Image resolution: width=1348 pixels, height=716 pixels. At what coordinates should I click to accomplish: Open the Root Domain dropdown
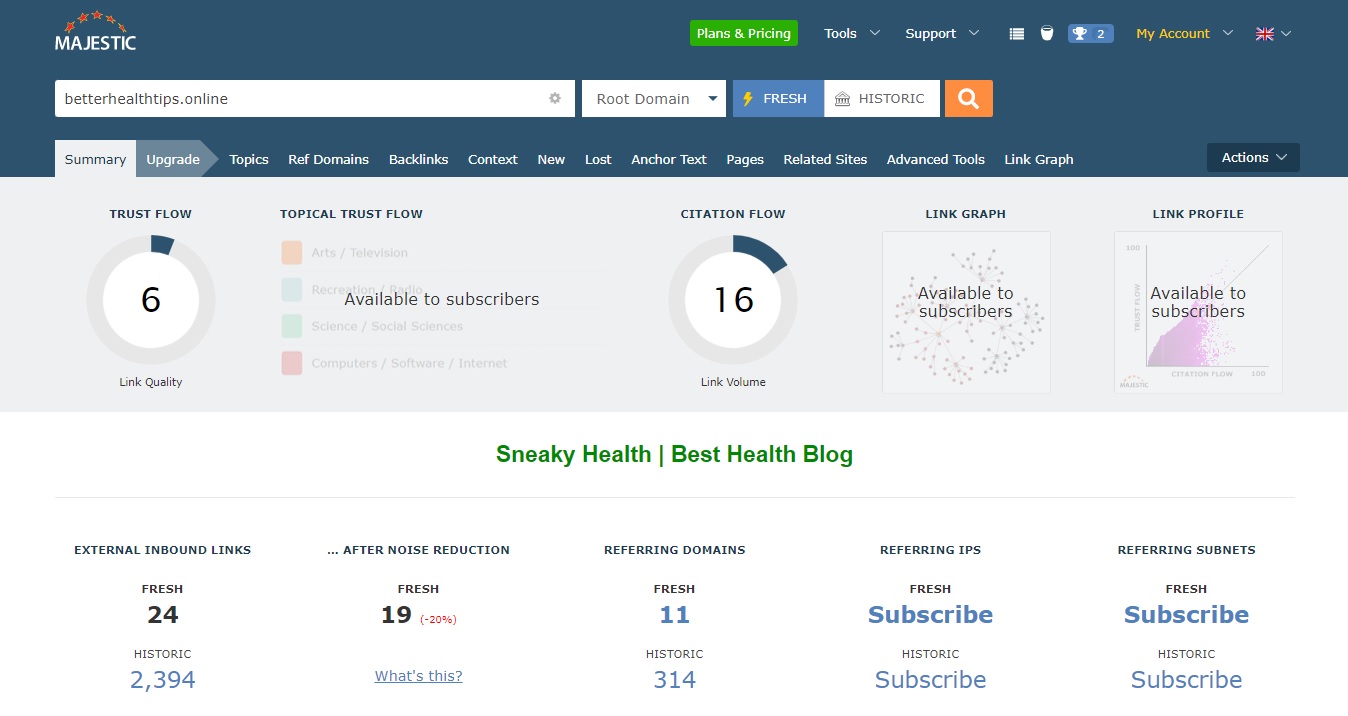point(654,98)
